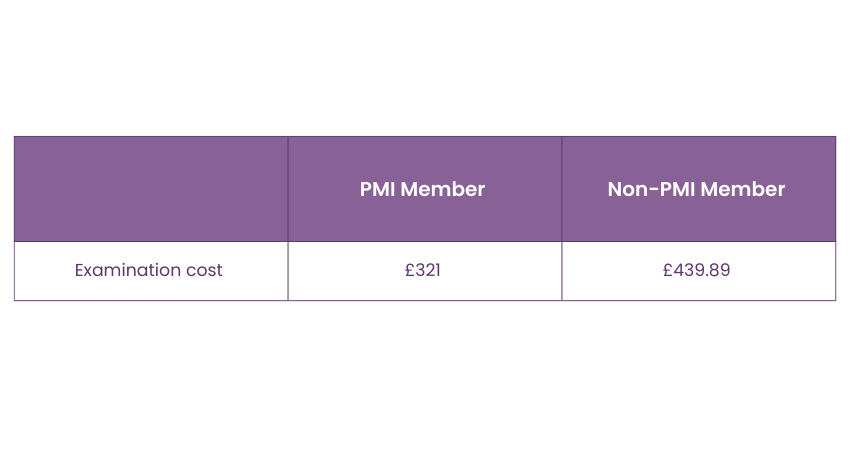
Task: Click the pound sign before 439.89
Action: click(x=667, y=270)
